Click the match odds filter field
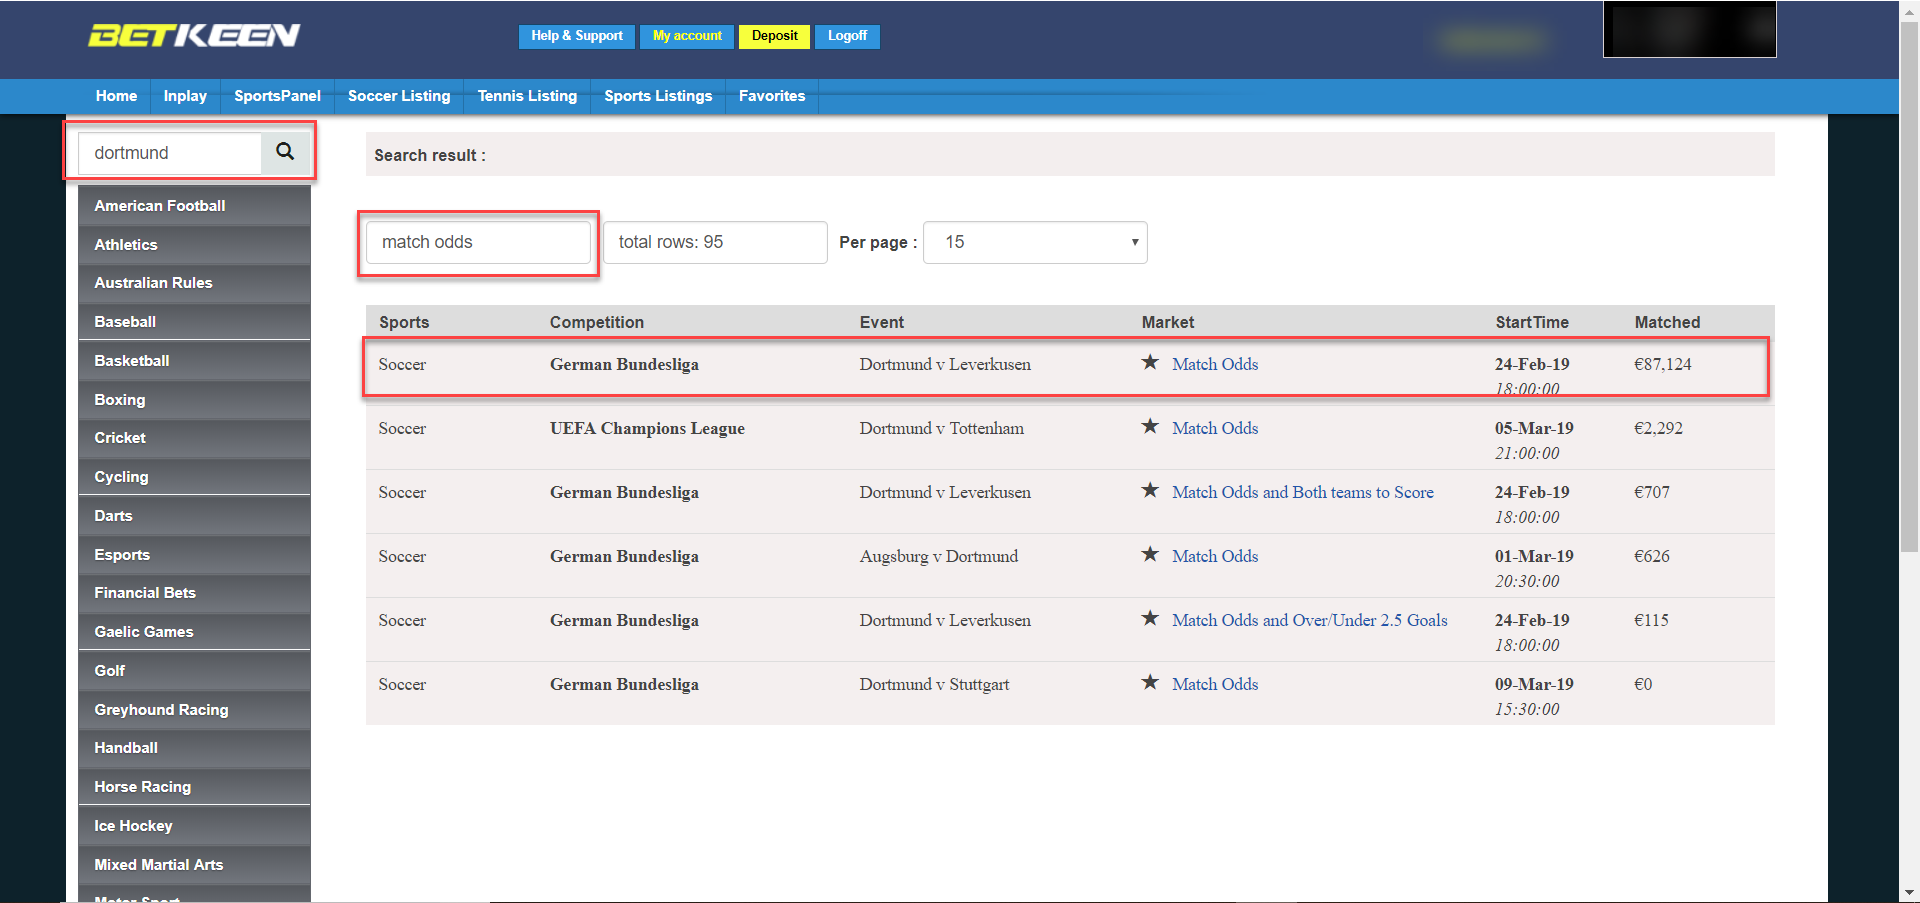1920x903 pixels. coord(478,242)
